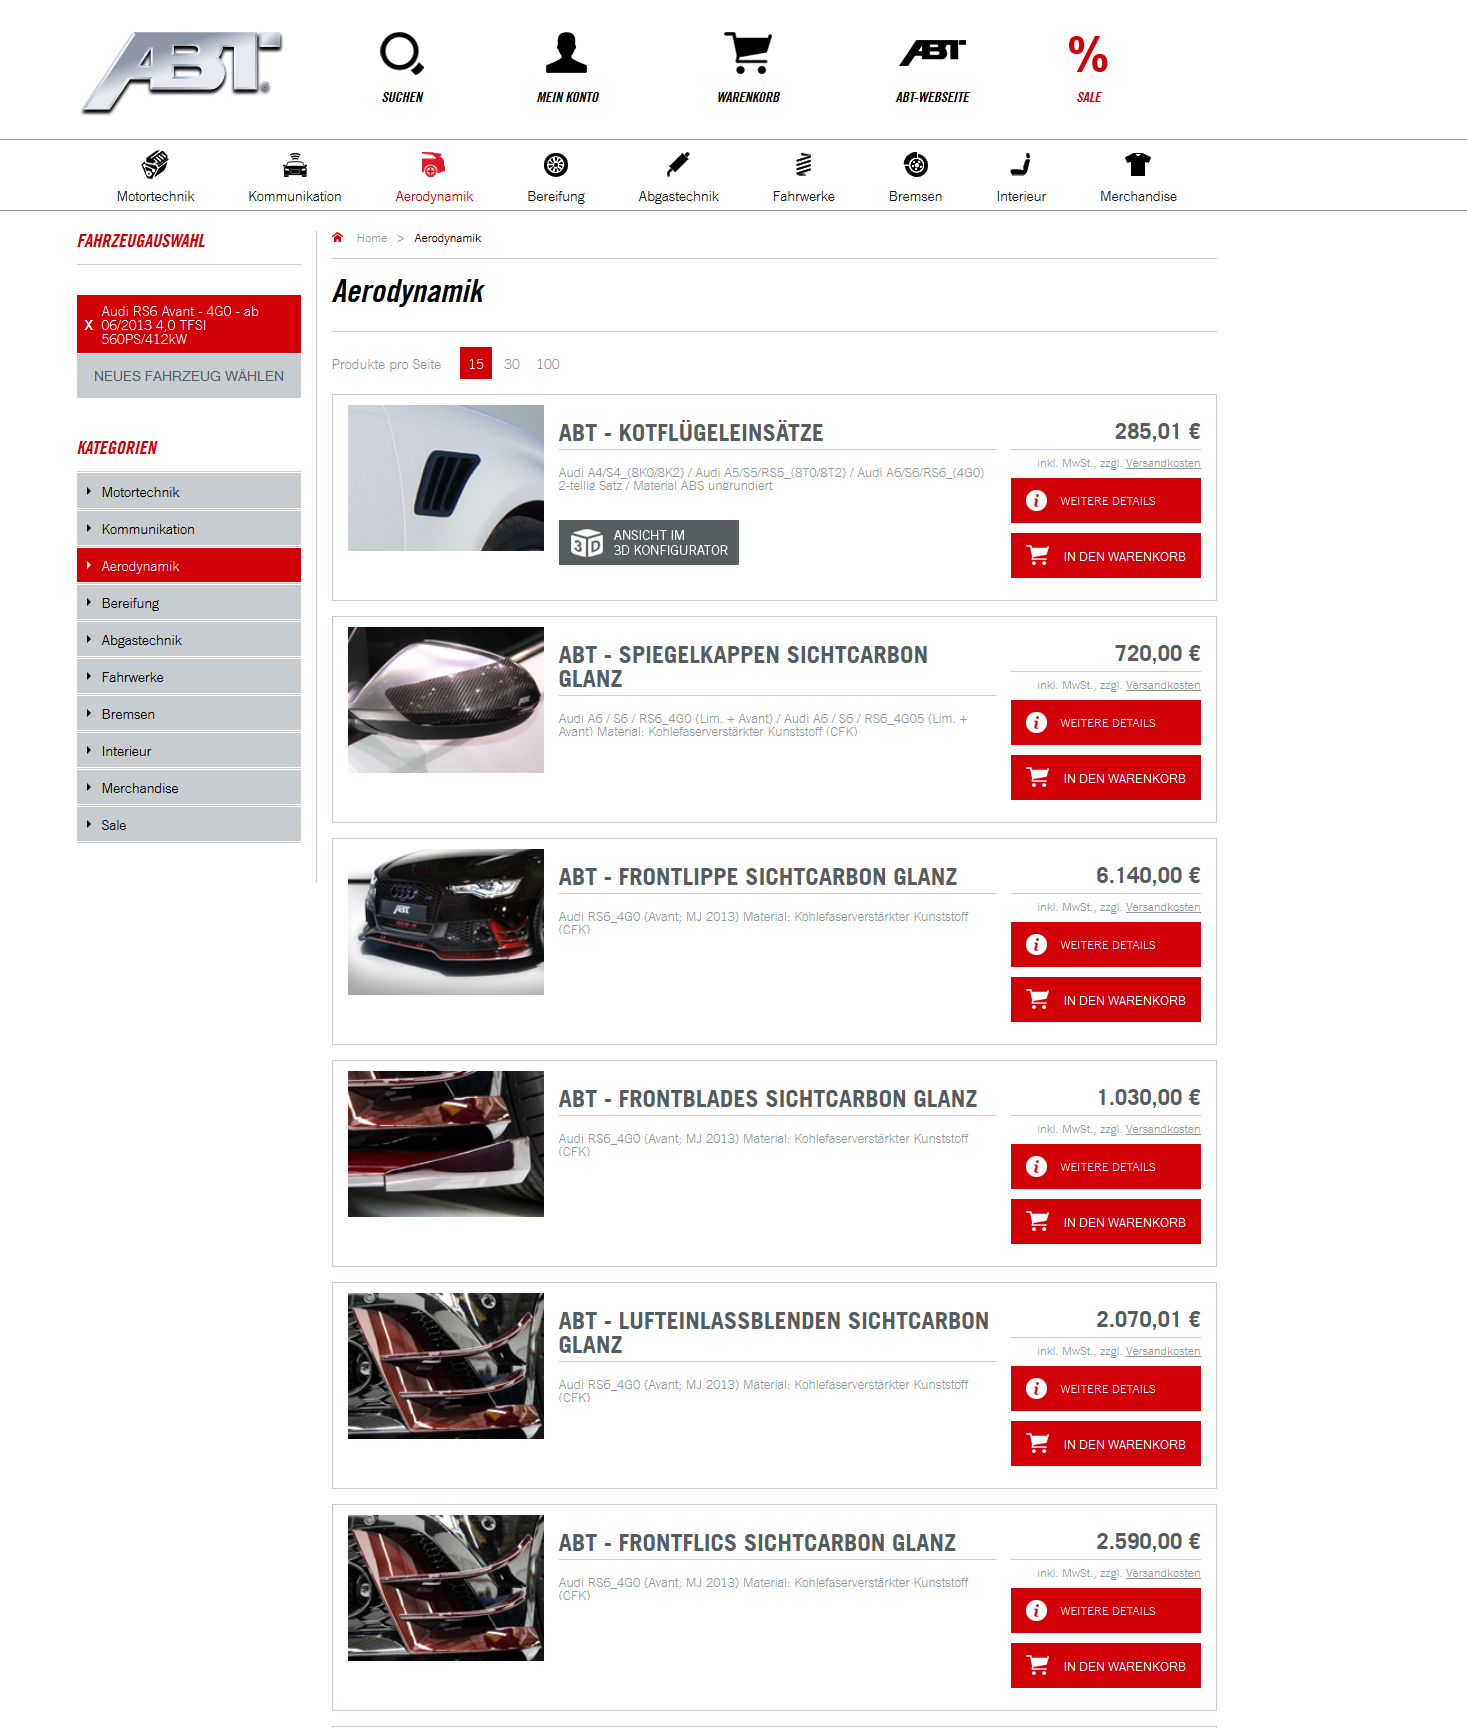Select Bremsen brake disc icon in nav

pyautogui.click(x=916, y=164)
